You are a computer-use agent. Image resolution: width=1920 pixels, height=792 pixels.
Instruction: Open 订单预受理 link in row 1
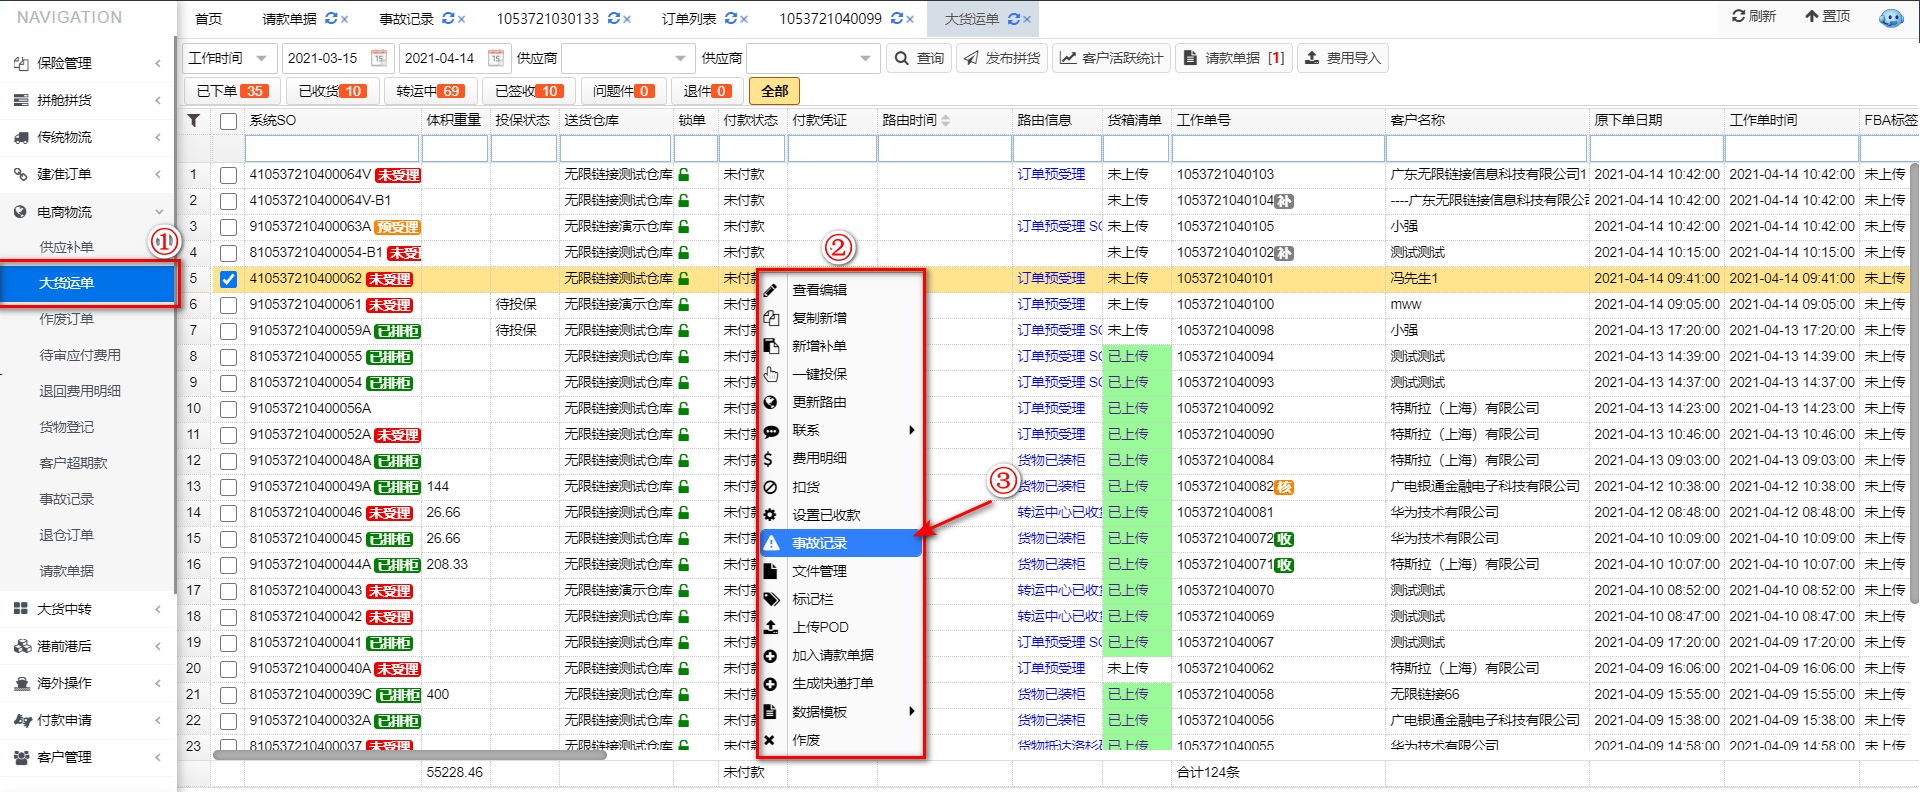1050,174
